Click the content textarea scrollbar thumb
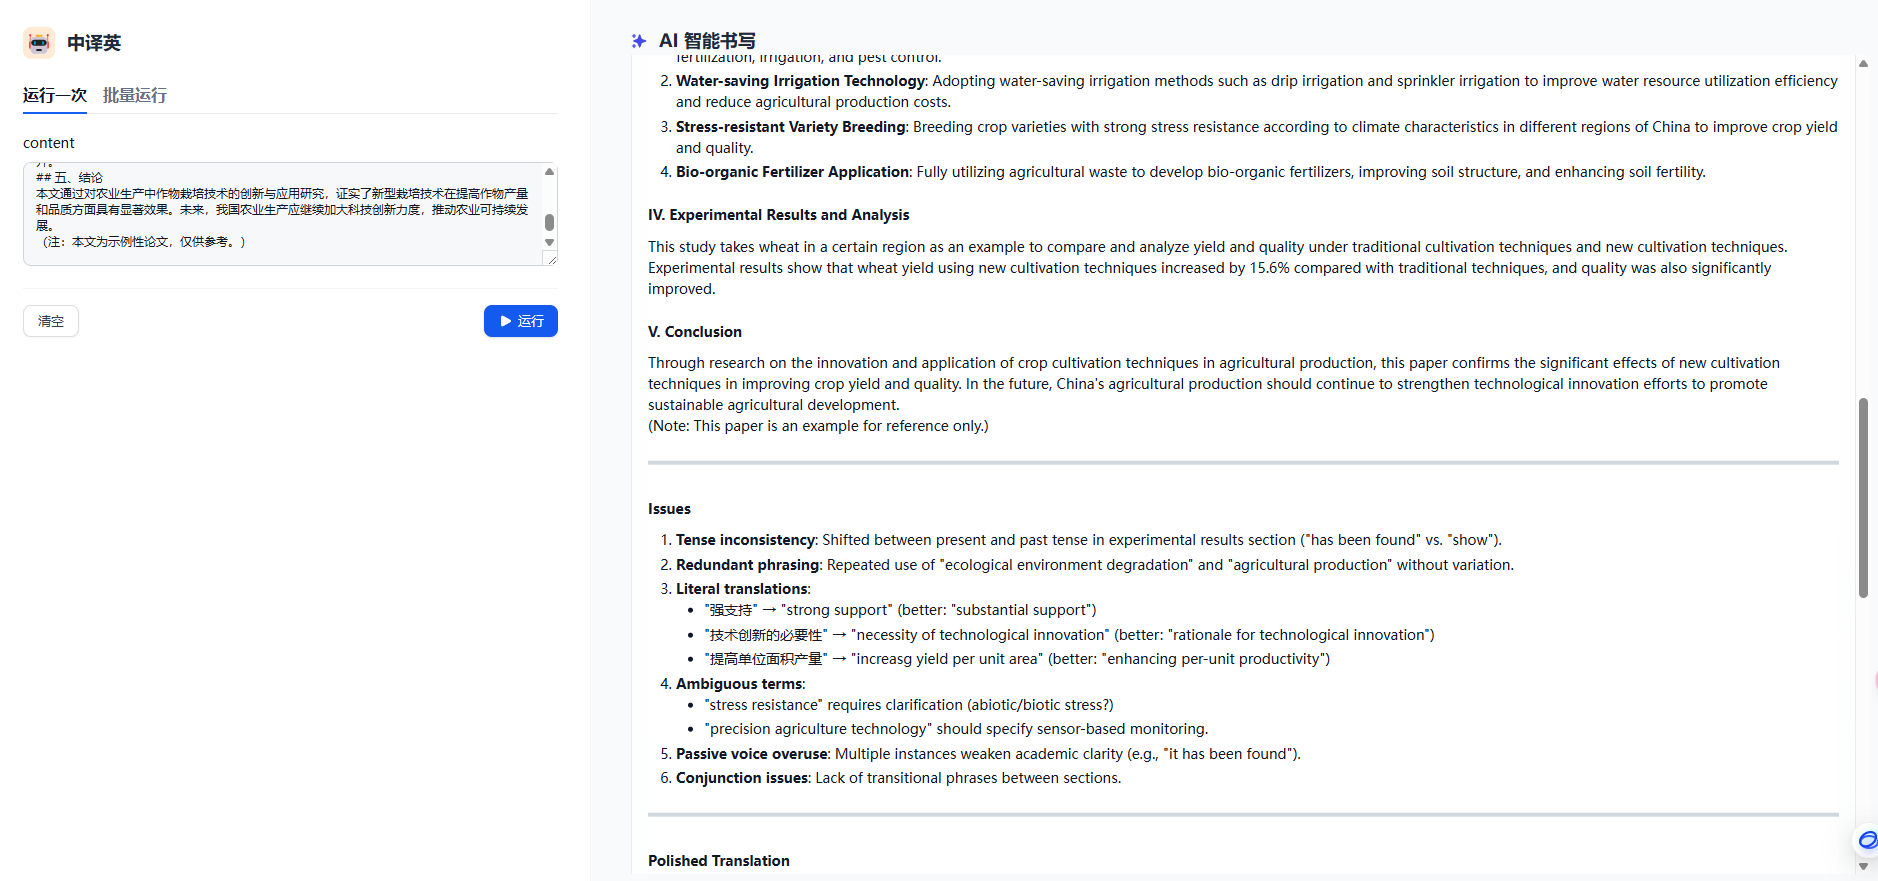Image resolution: width=1878 pixels, height=881 pixels. click(x=549, y=222)
